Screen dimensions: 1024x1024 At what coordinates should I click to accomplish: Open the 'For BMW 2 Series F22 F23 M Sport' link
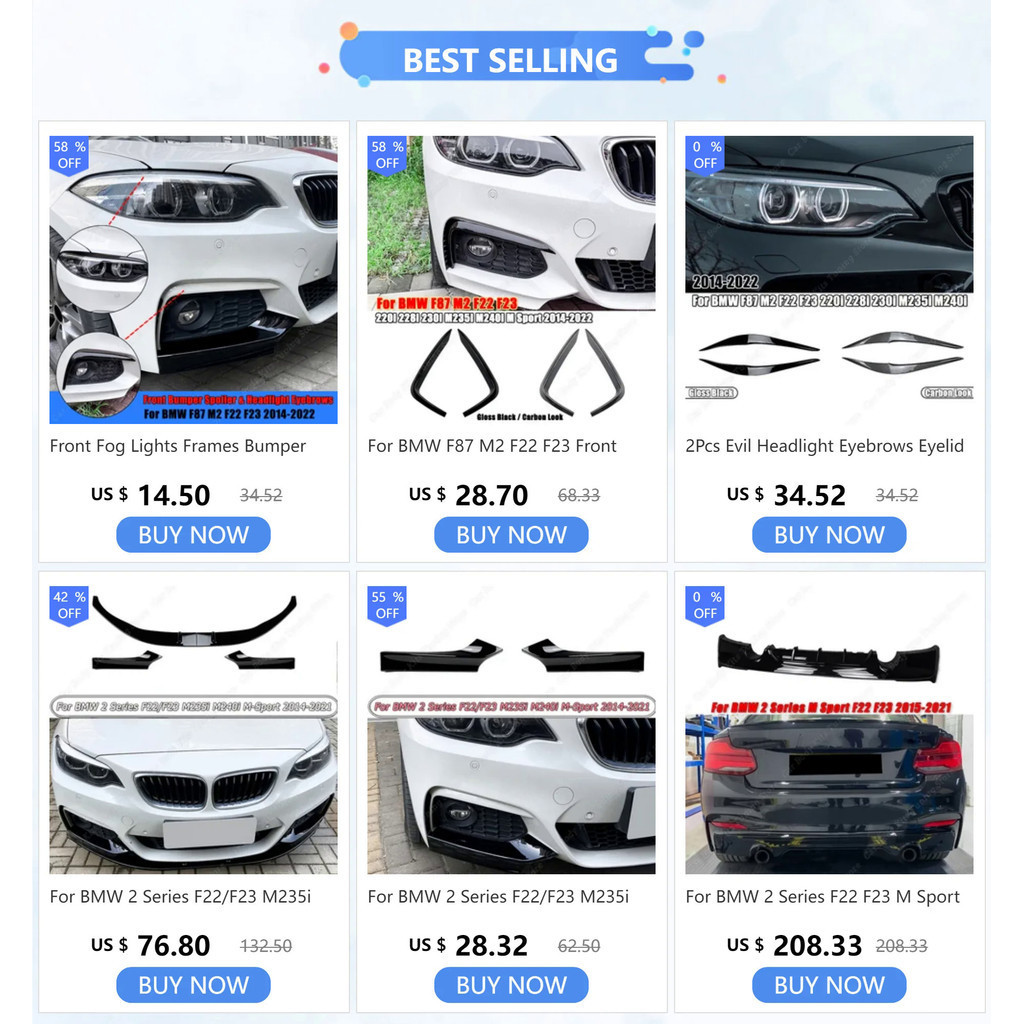822,897
